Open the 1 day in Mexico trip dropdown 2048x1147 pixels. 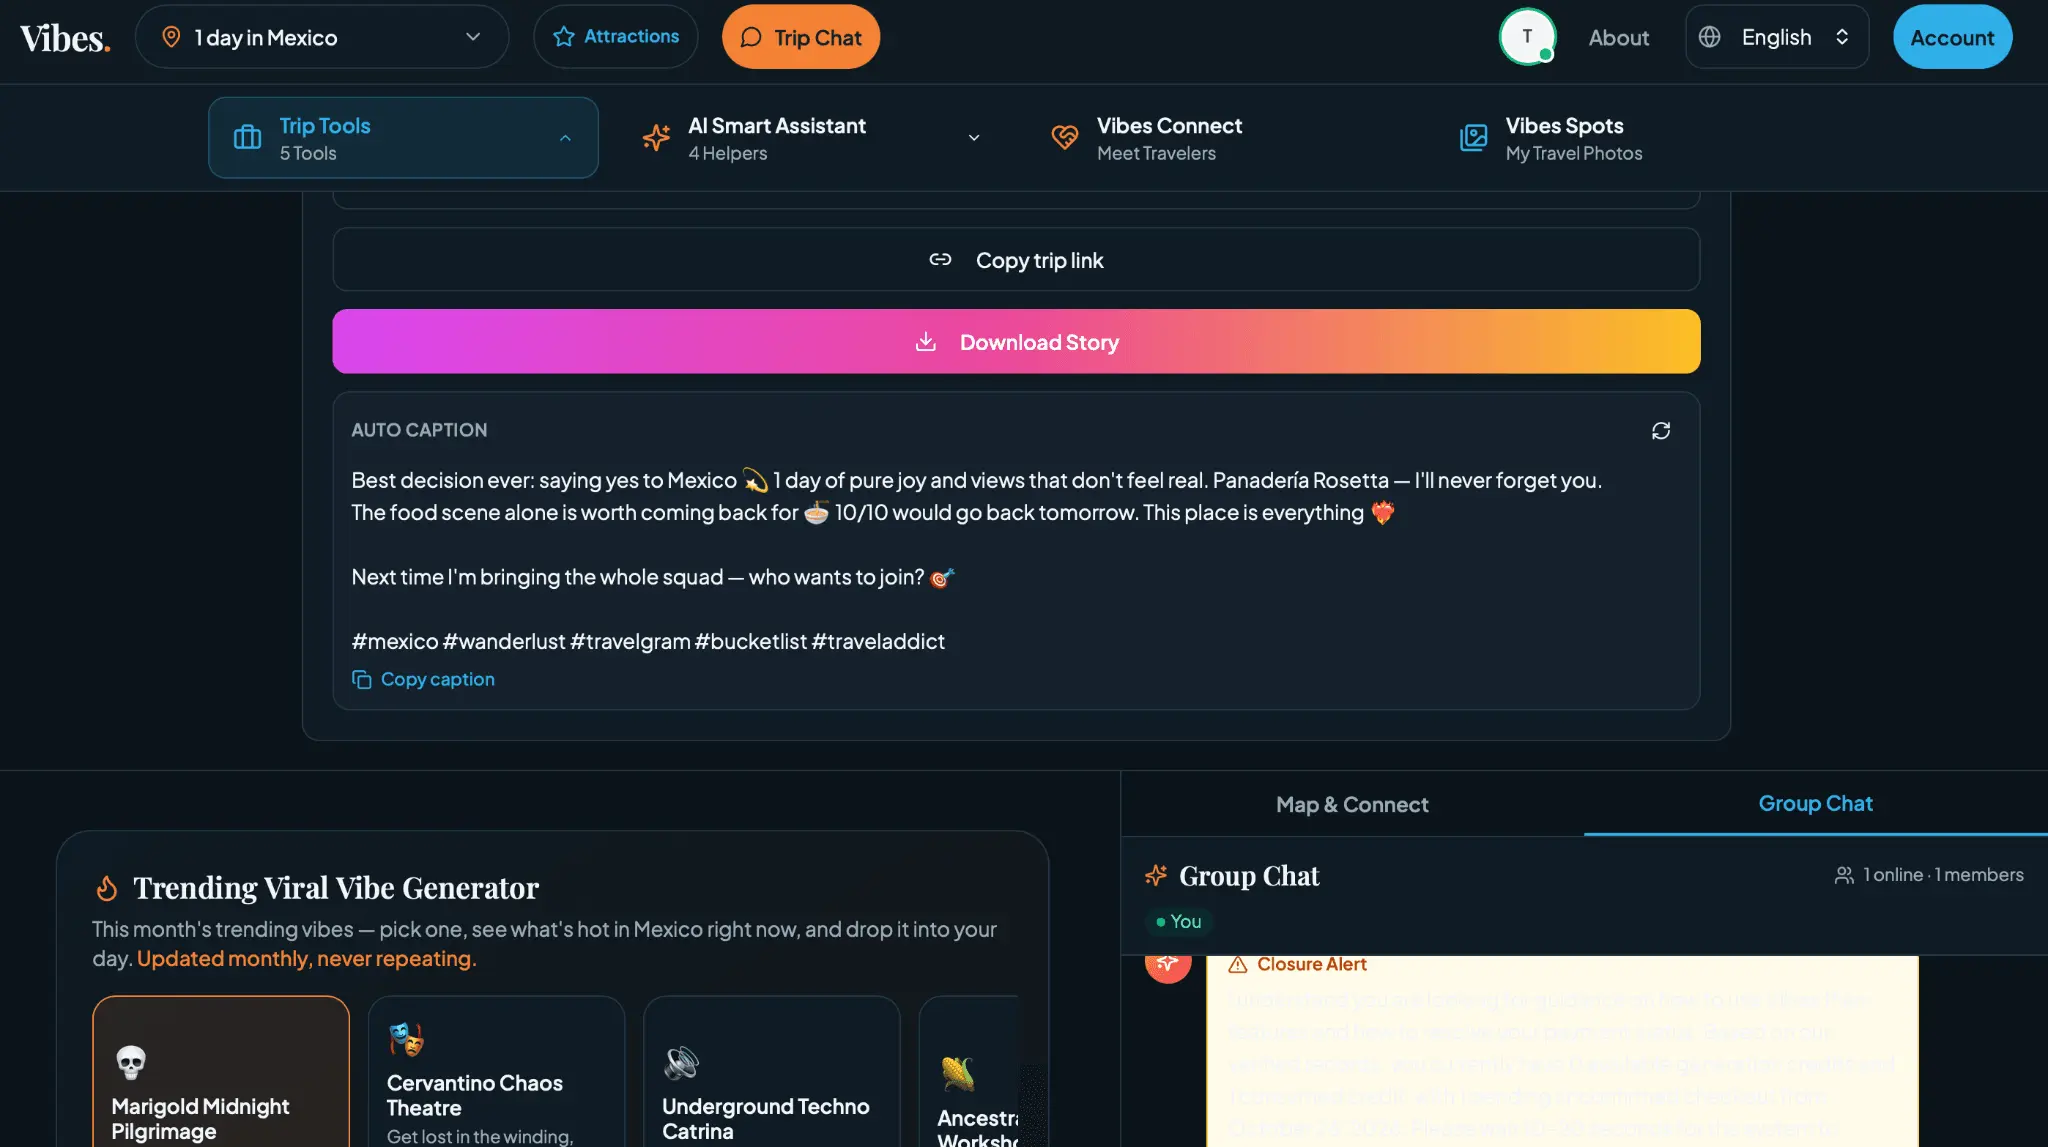coord(322,37)
